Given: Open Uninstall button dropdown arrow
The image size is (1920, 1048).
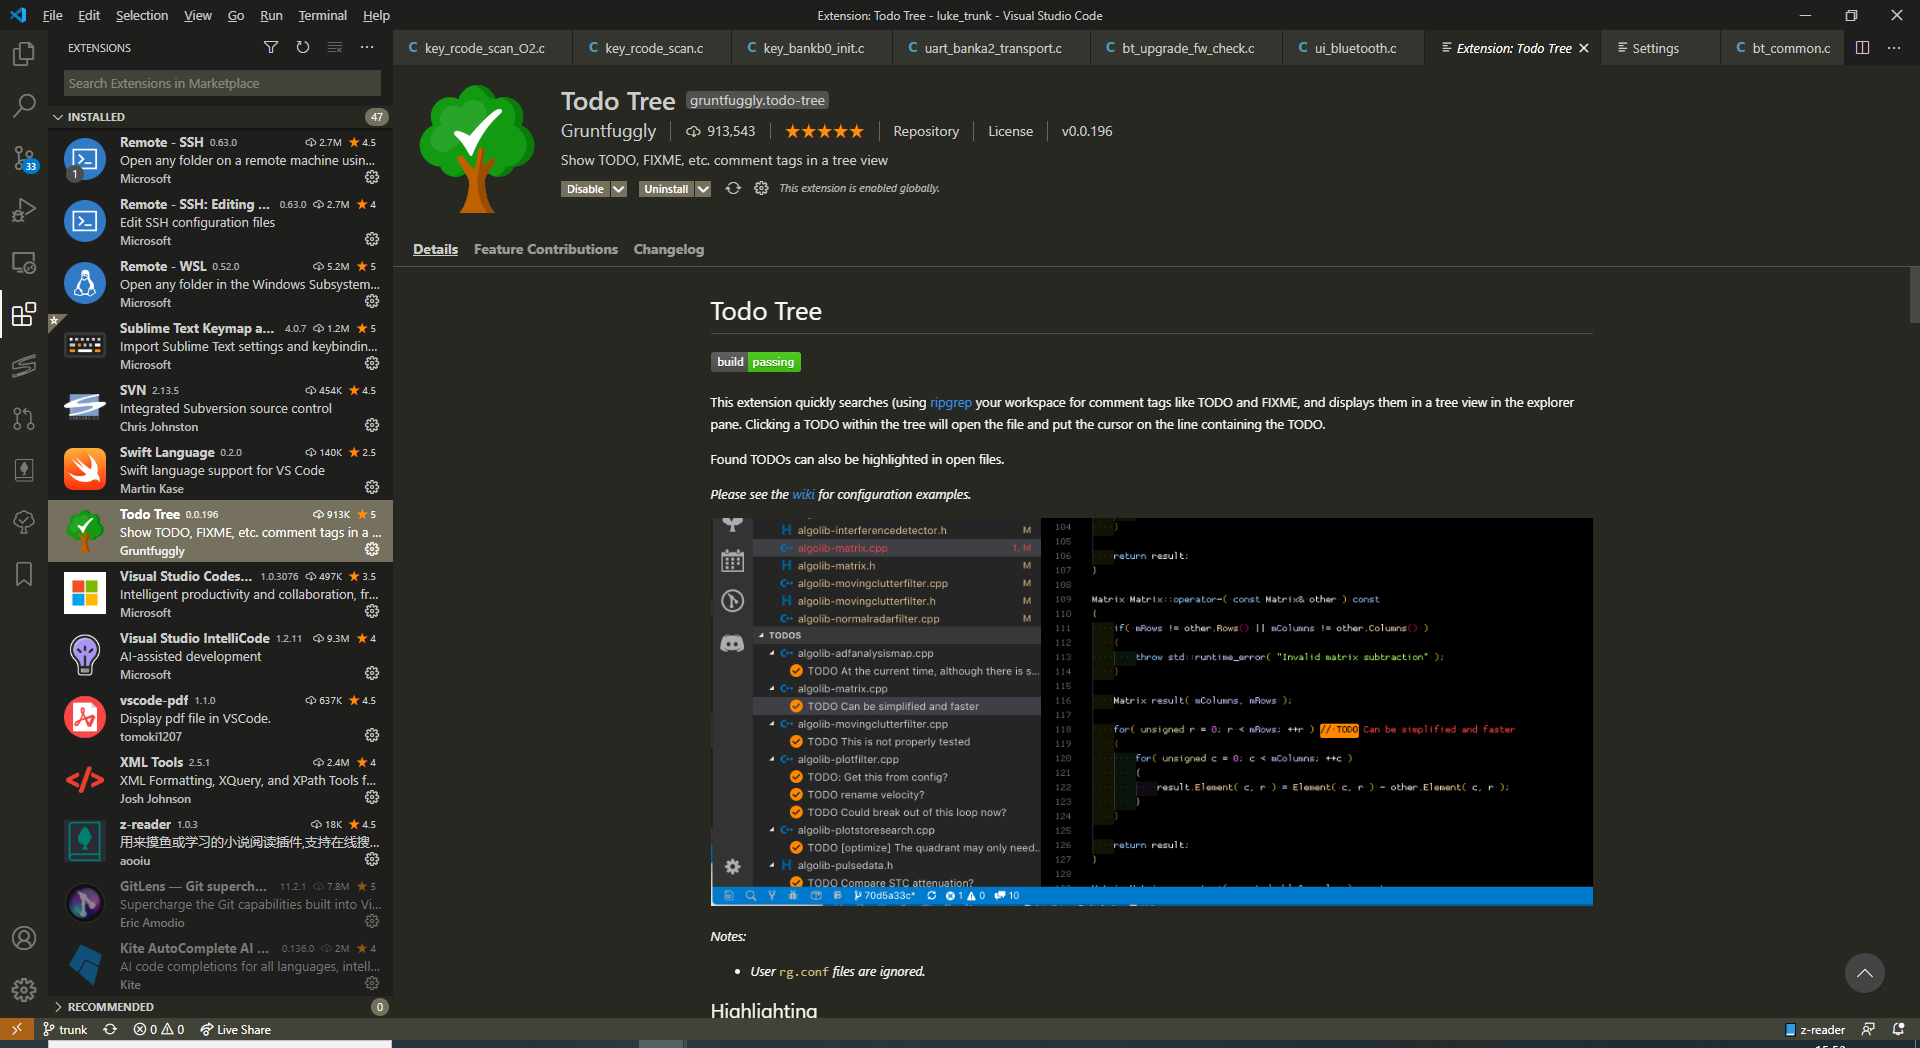Looking at the screenshot, I should [703, 189].
